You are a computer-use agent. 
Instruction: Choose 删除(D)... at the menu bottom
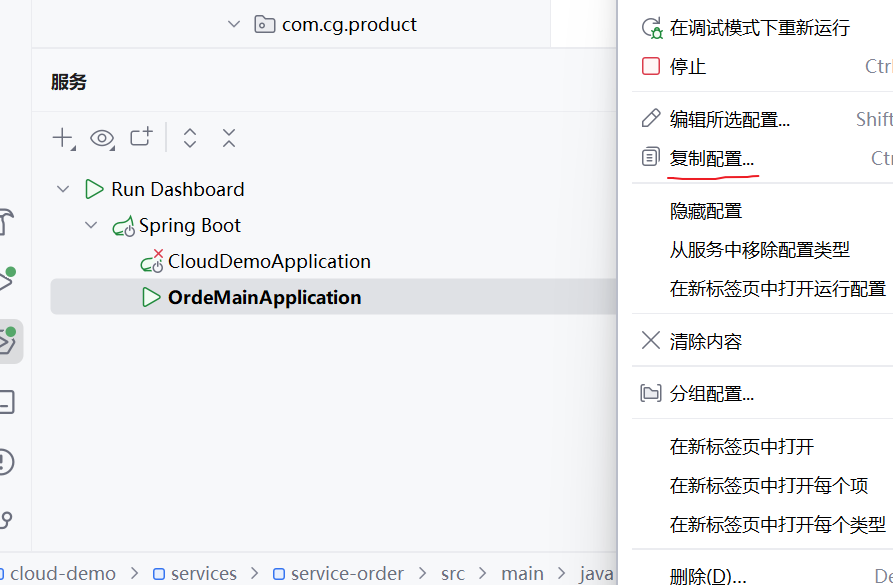click(x=708, y=575)
